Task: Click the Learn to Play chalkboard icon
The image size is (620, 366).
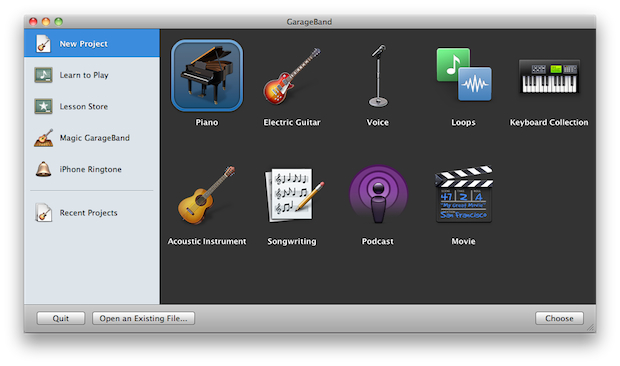Action: point(43,75)
